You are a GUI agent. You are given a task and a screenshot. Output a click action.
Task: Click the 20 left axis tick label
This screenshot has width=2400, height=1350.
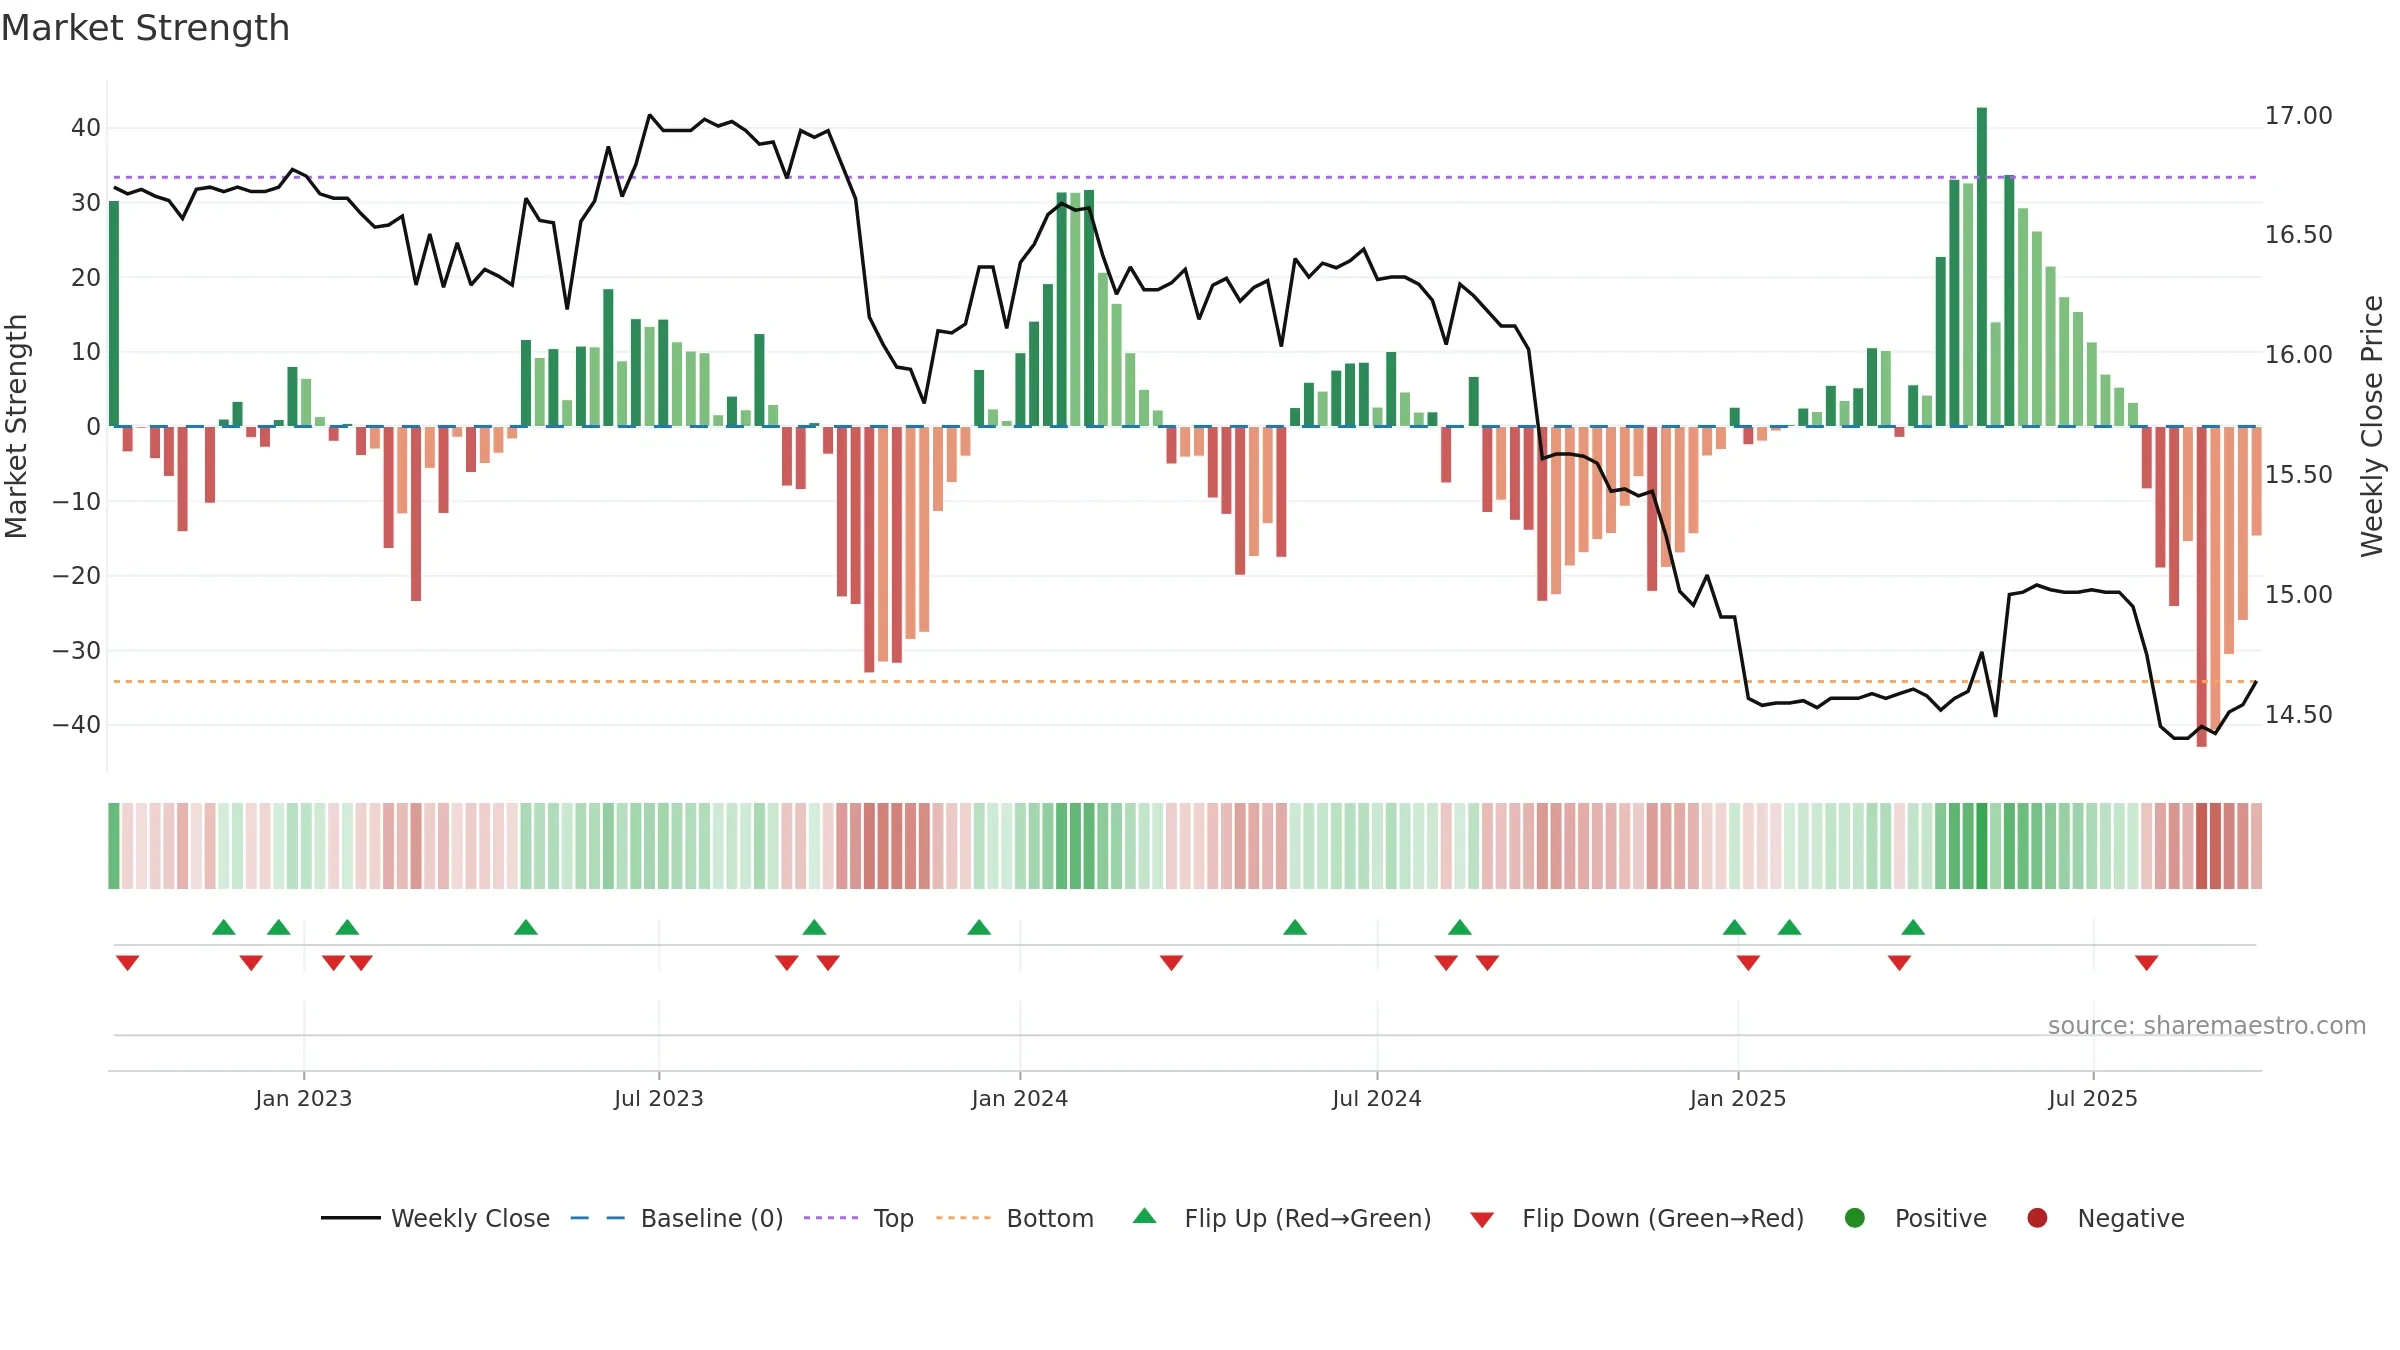pos(86,277)
